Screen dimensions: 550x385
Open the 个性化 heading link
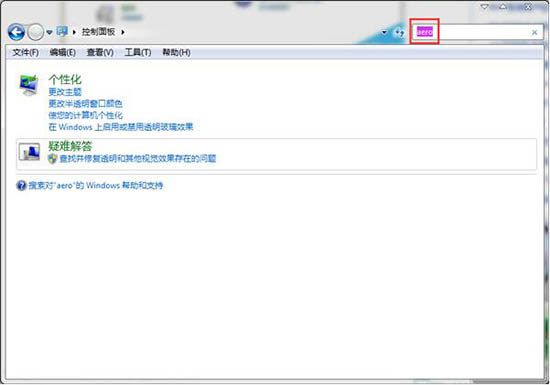[65, 80]
